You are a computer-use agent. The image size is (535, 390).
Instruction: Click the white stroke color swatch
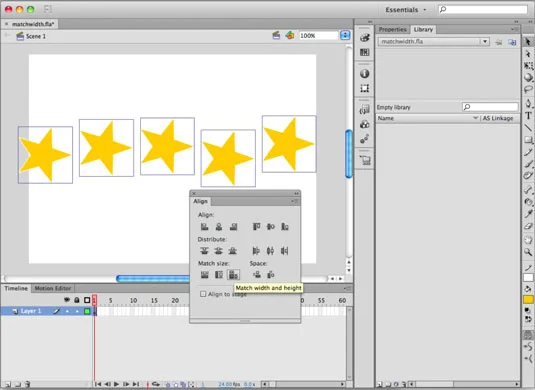(x=528, y=278)
